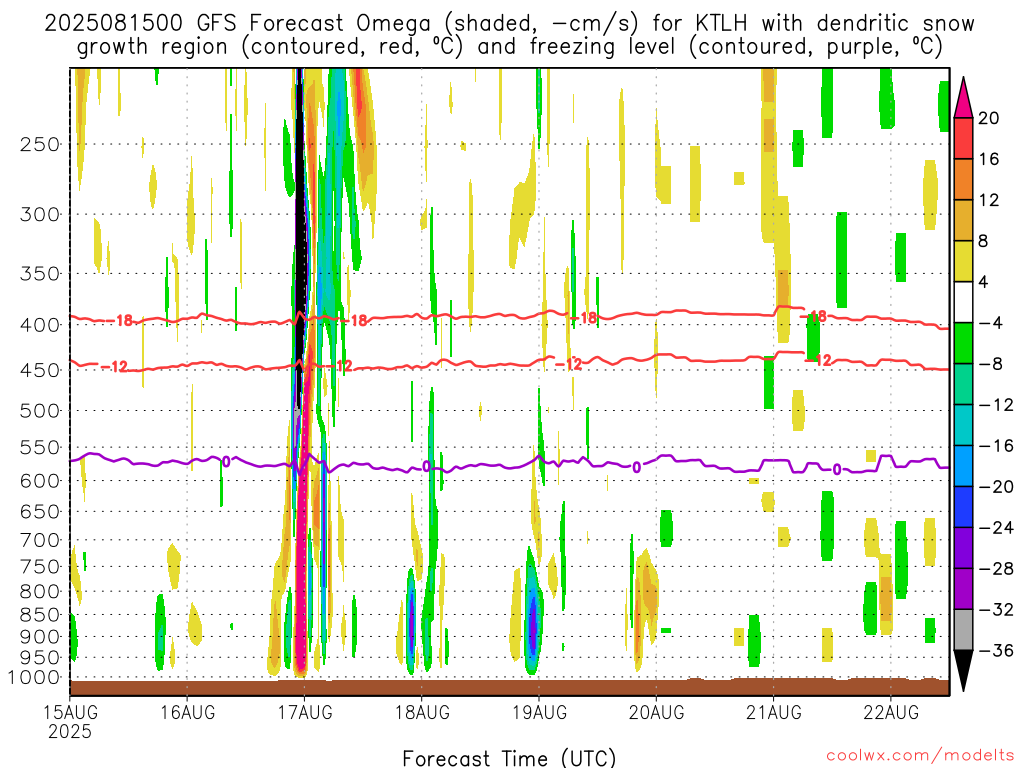Click the coolwx.com/modelts link

coord(920,756)
